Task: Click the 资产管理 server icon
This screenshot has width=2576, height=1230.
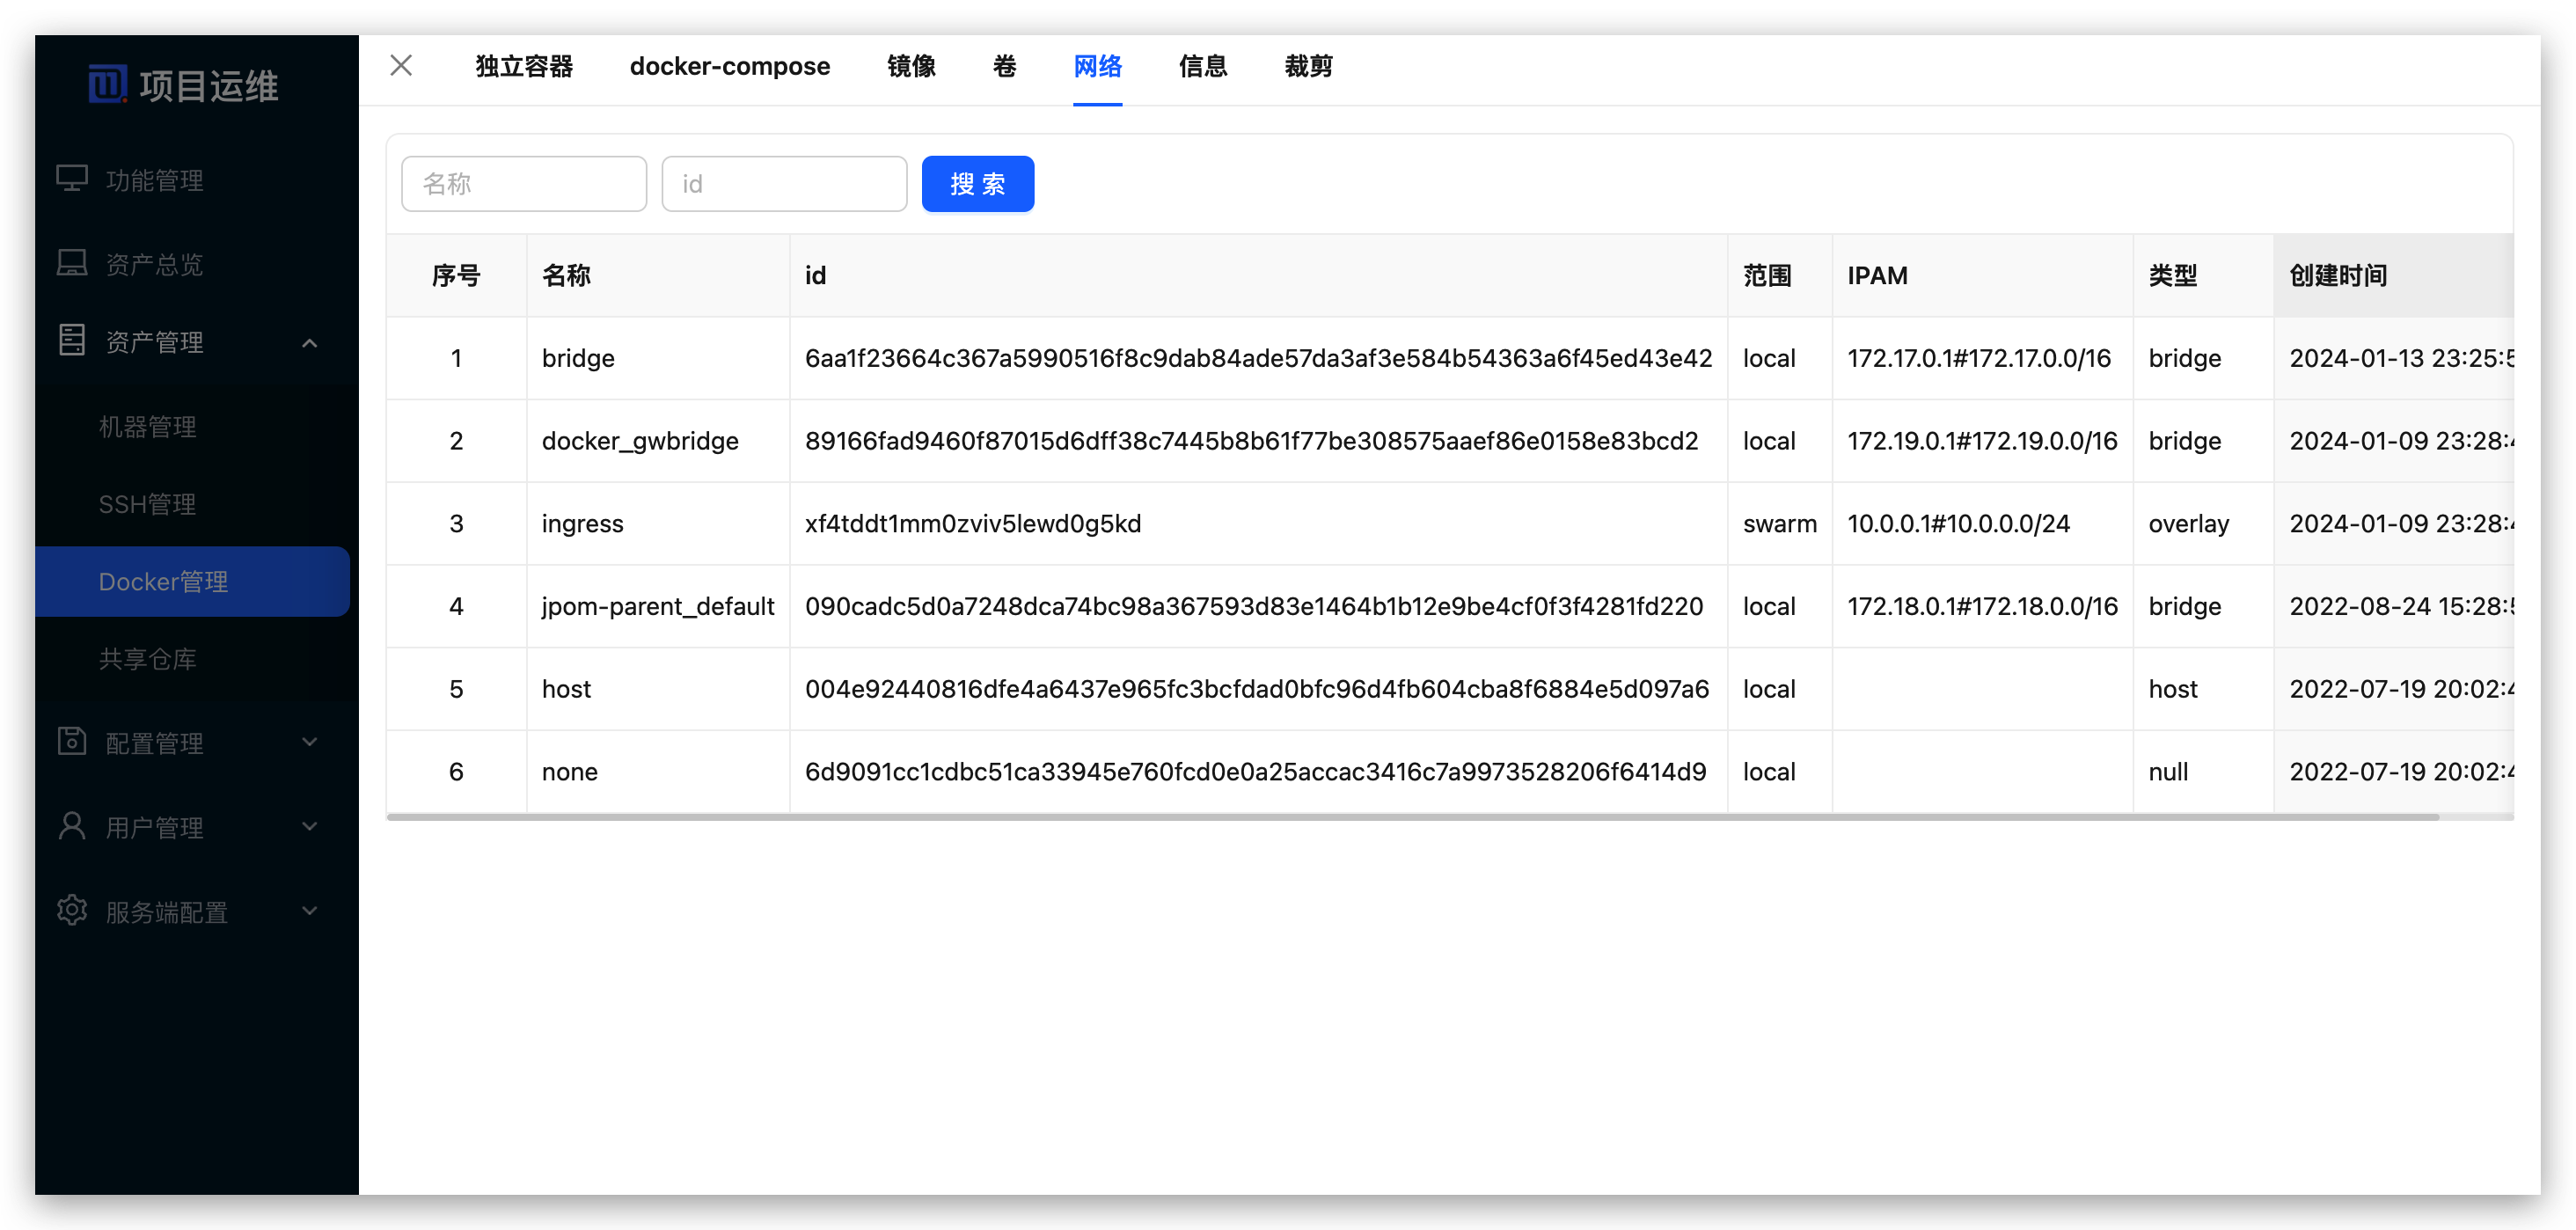Action: pos(72,340)
